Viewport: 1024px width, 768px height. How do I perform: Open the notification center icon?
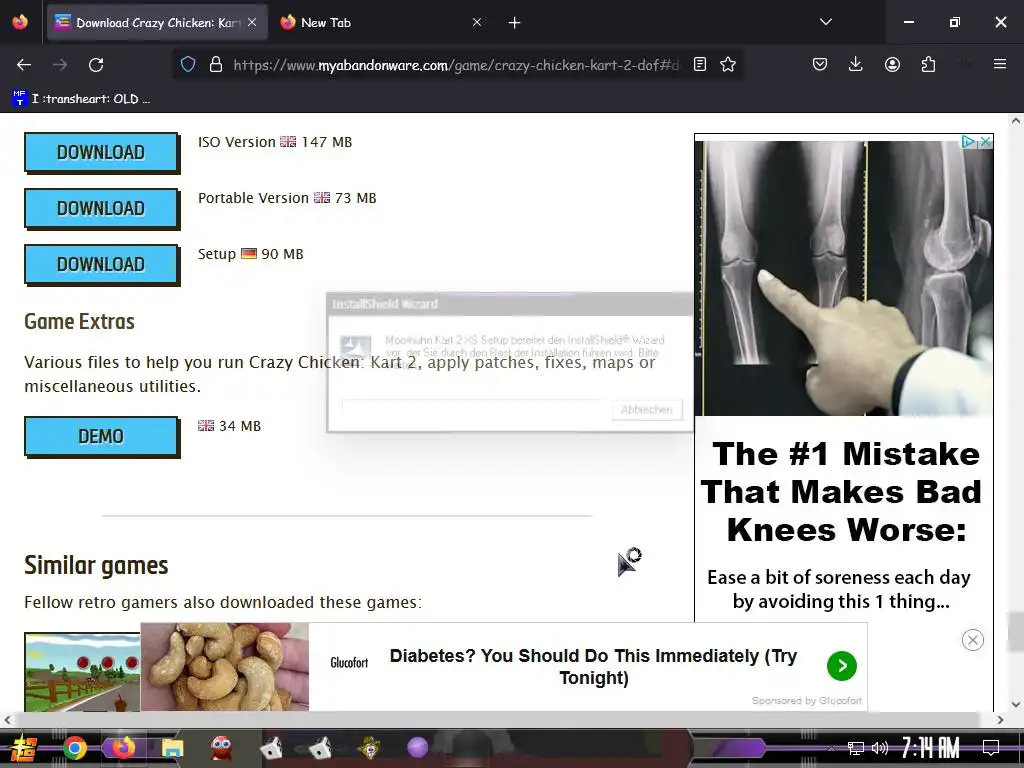click(991, 748)
